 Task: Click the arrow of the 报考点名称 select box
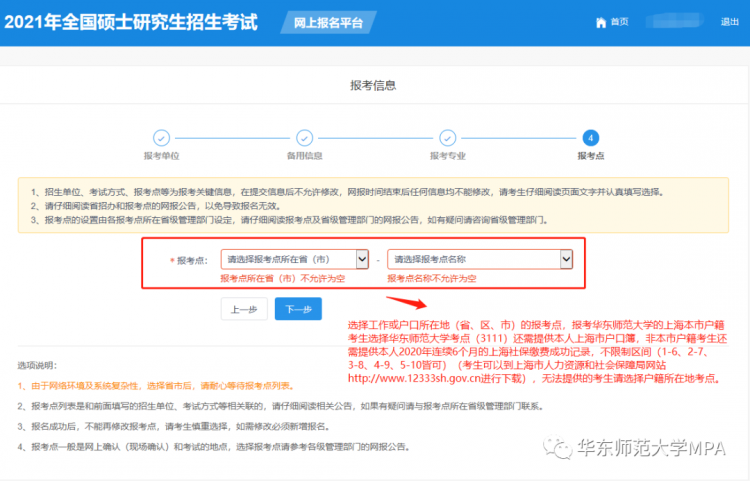pos(566,259)
